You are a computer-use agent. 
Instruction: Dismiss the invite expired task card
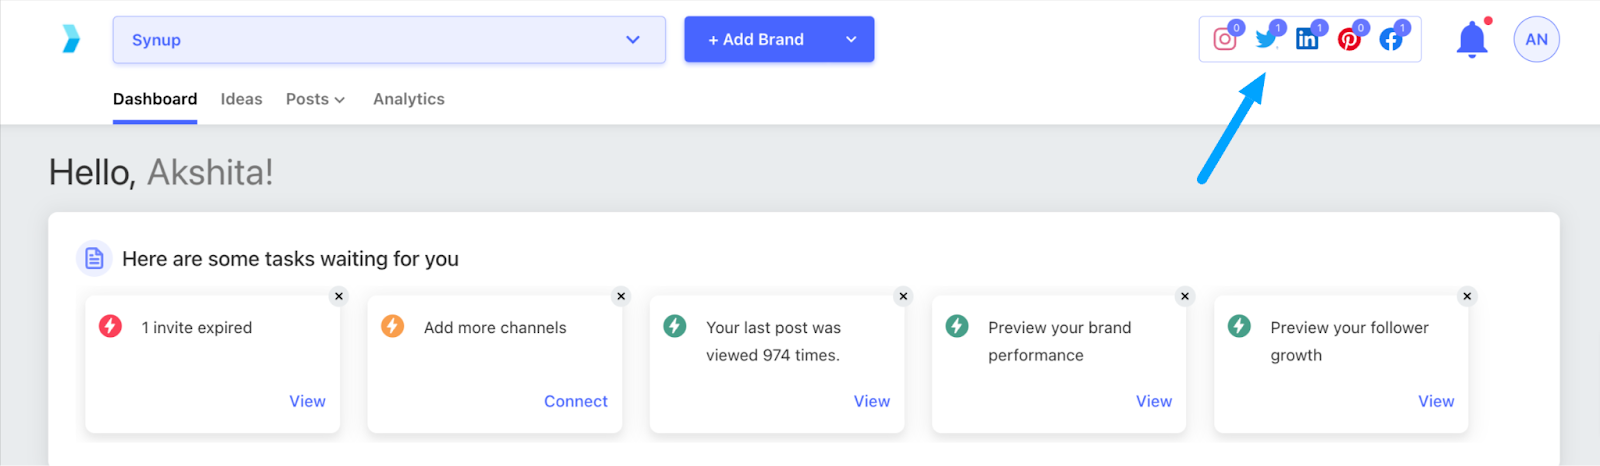click(x=339, y=296)
